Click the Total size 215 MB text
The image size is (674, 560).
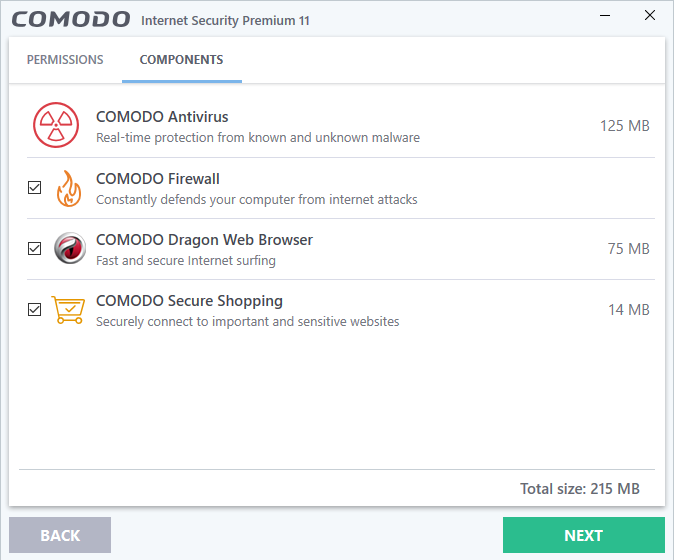[x=579, y=489]
